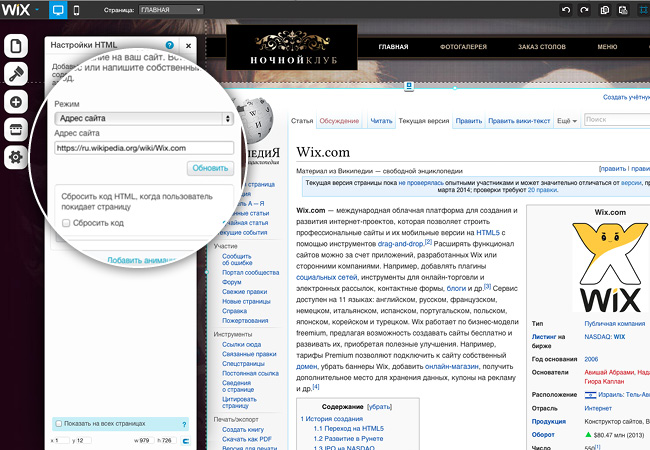The image size is (650, 450).
Task: Toggle Показать на всех страницах checkbox
Action: point(58,423)
